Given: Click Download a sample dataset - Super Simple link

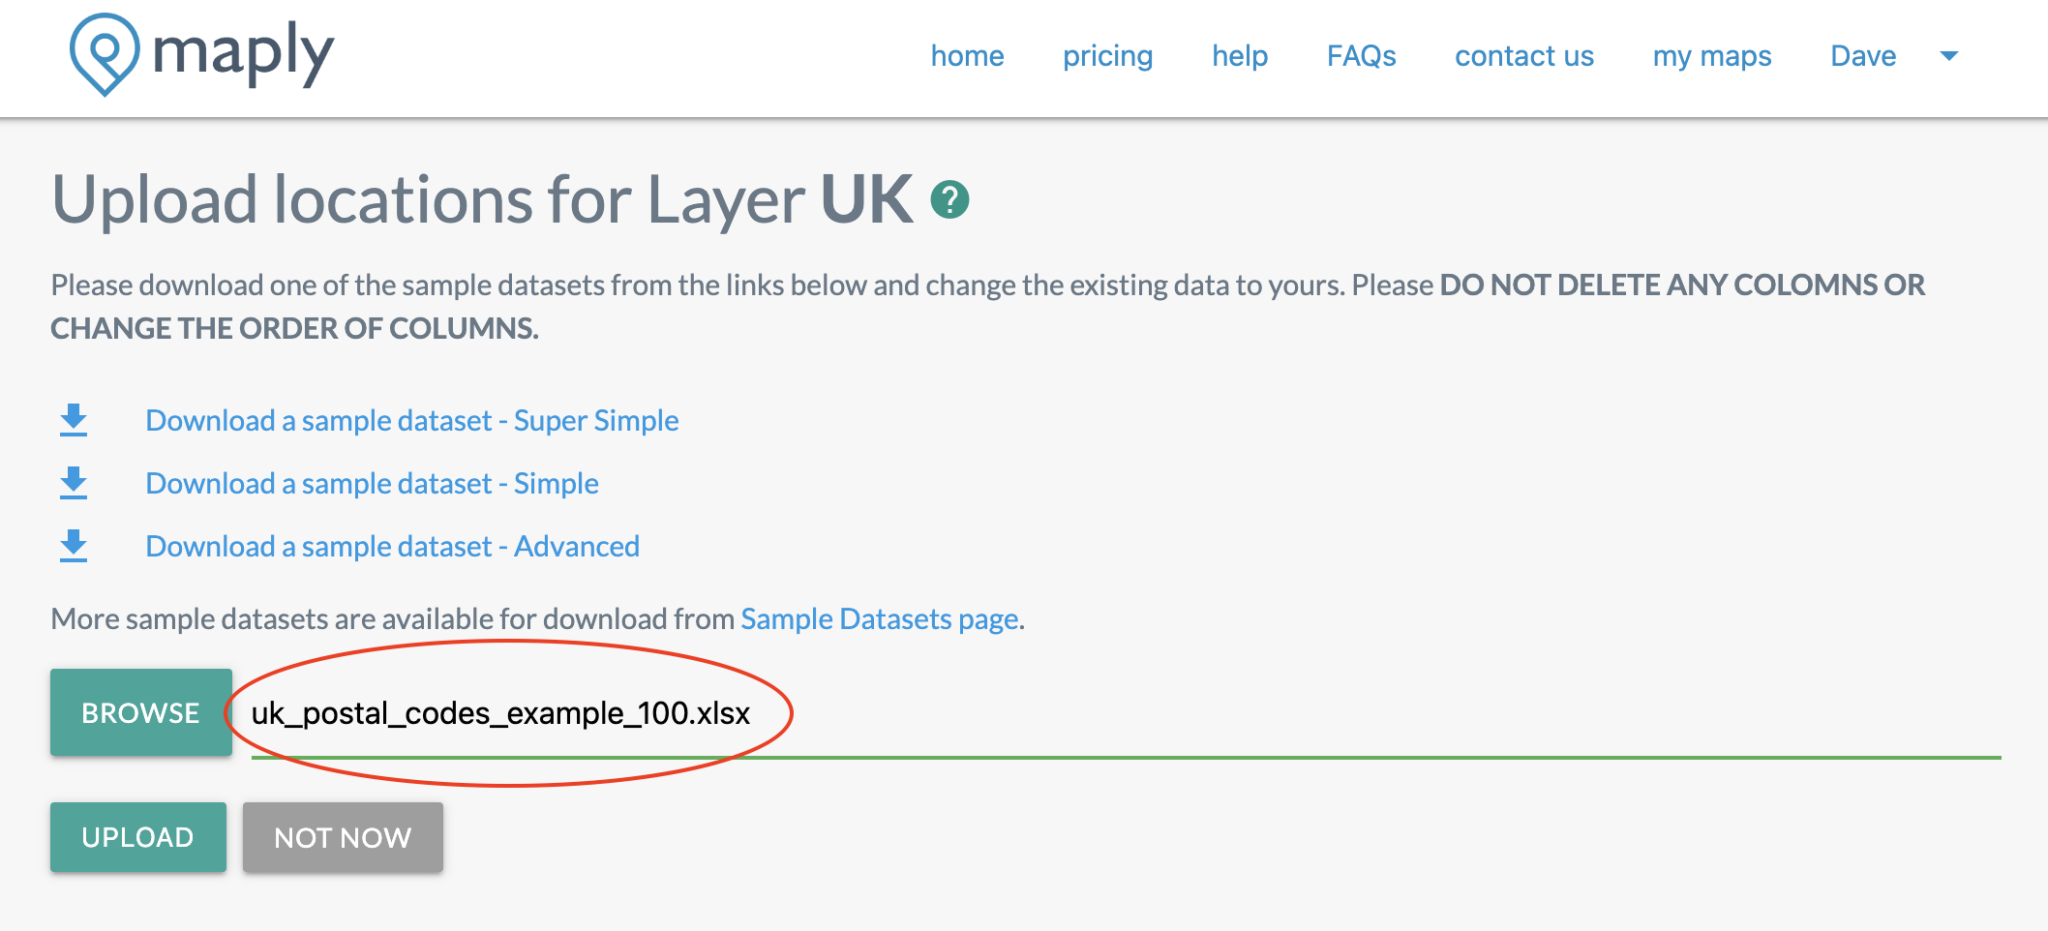Looking at the screenshot, I should [412, 421].
